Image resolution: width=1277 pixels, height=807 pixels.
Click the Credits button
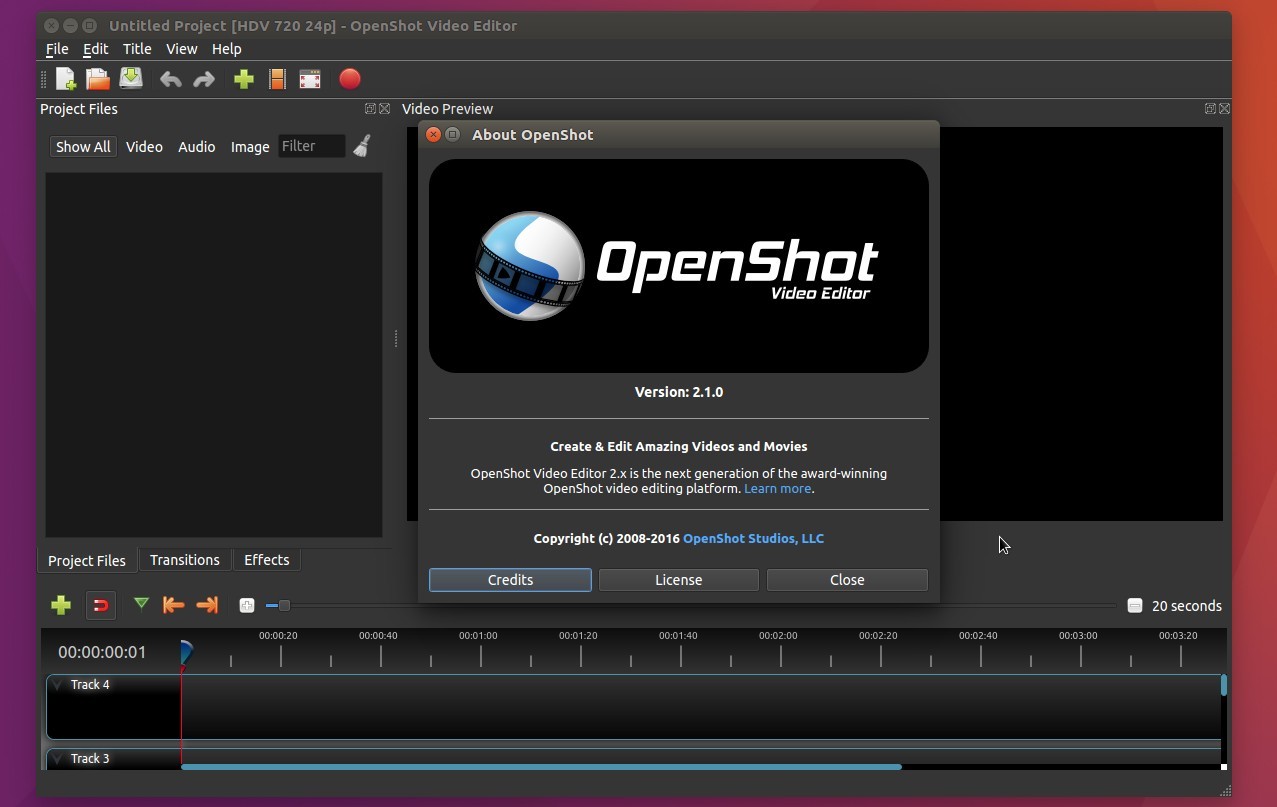(x=509, y=580)
